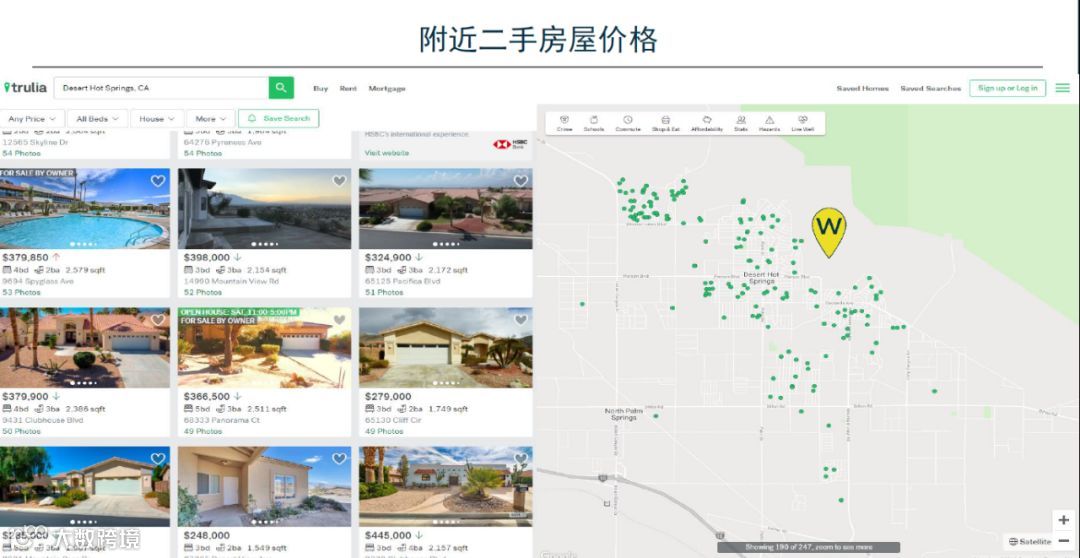Open the Mortgage menu
This screenshot has width=1080, height=558.
tap(386, 88)
